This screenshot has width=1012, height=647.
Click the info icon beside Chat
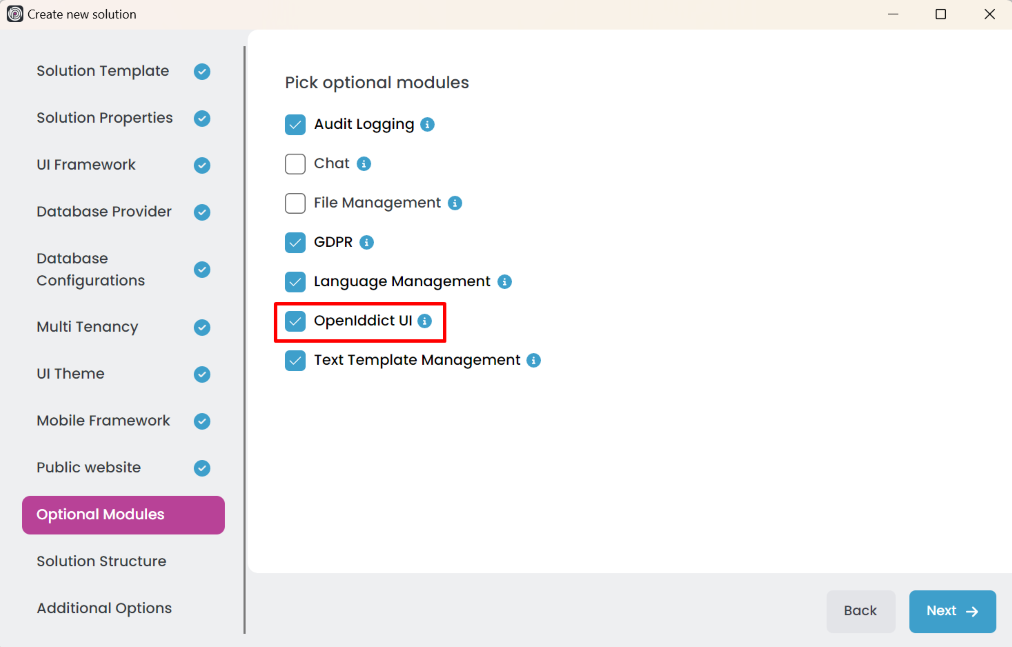pyautogui.click(x=364, y=163)
